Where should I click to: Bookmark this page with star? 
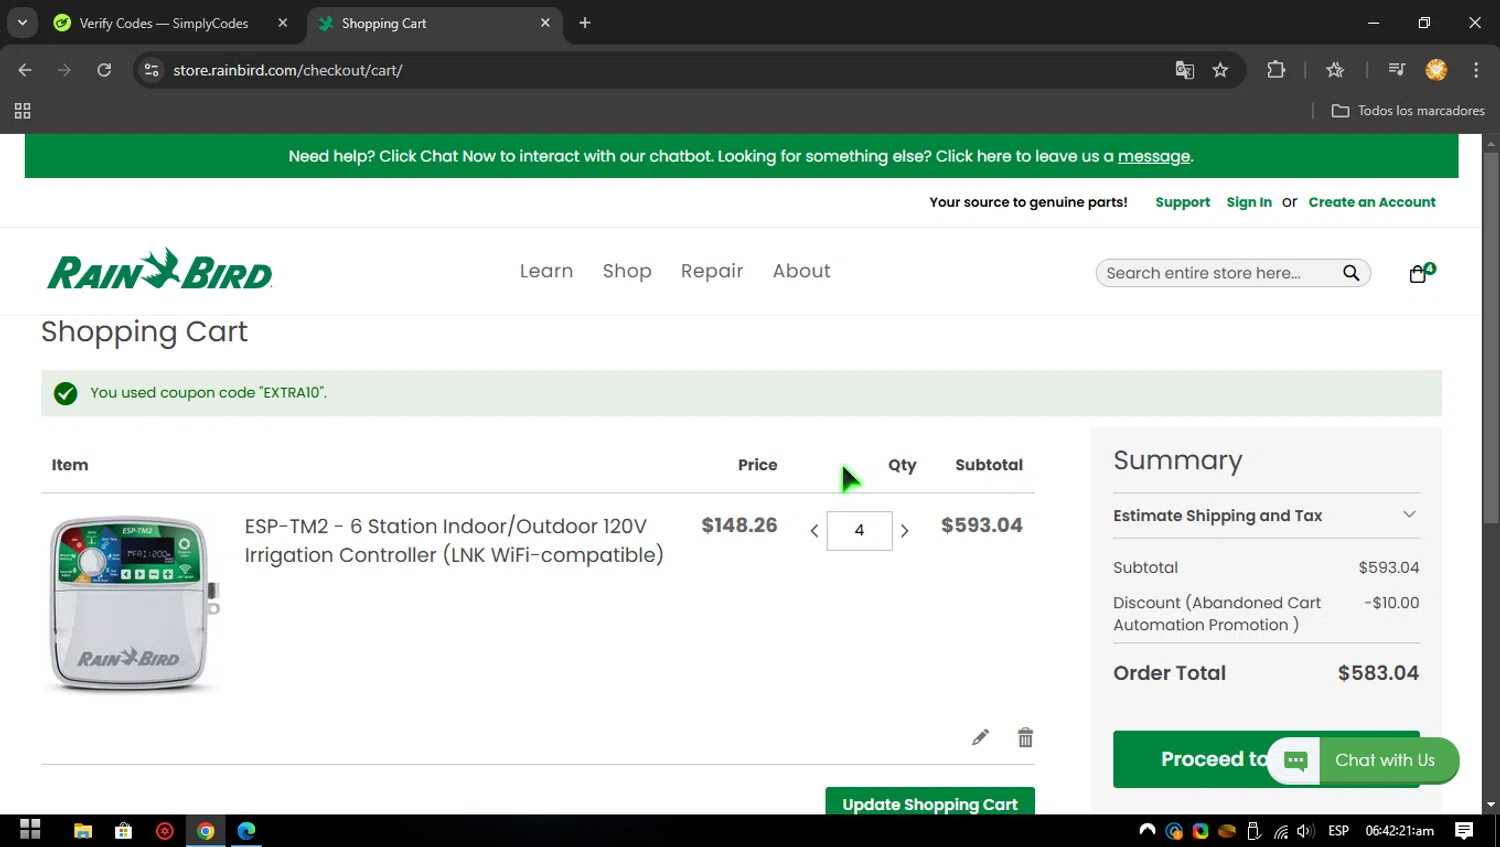coord(1220,70)
